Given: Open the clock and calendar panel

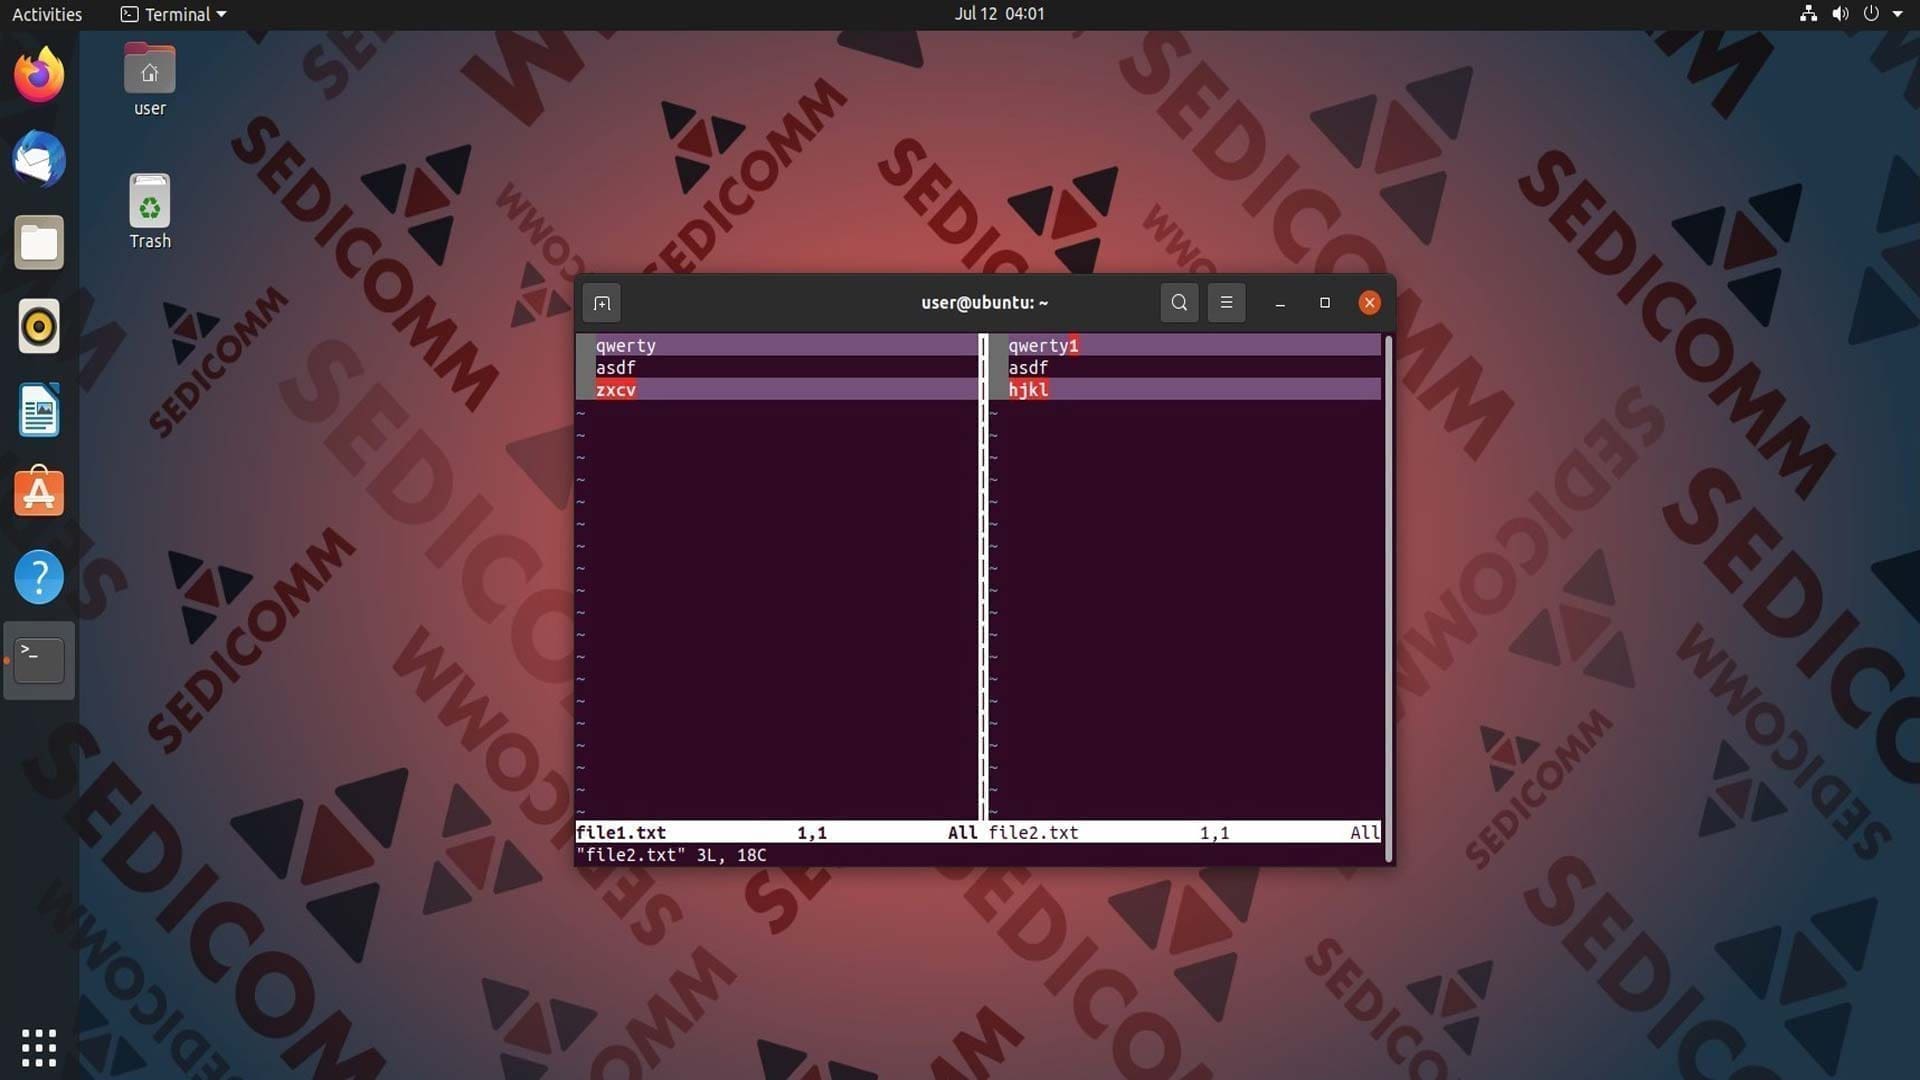Looking at the screenshot, I should click(x=999, y=14).
